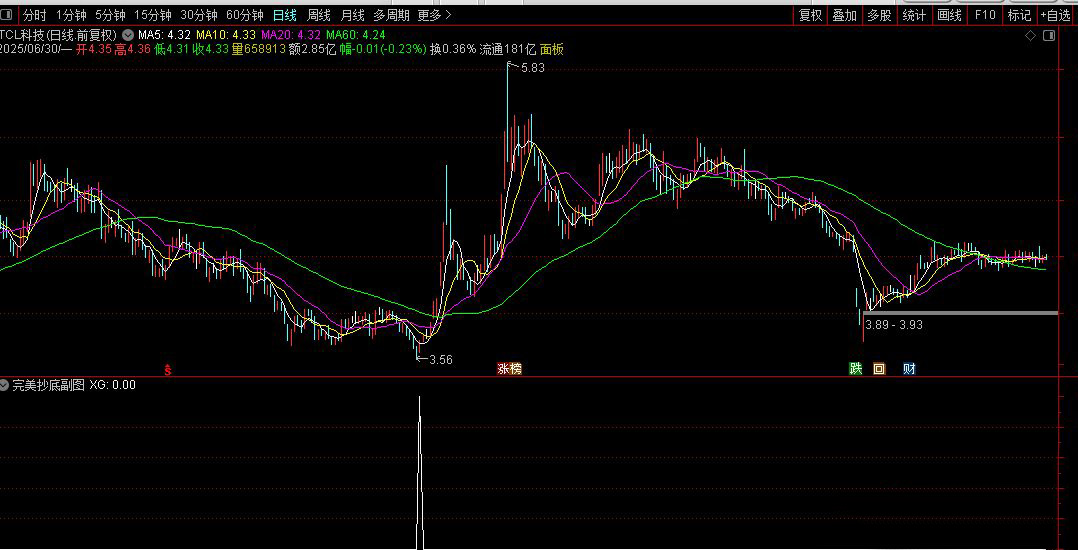Click the panel toggle icon at toolbar left

6,15
